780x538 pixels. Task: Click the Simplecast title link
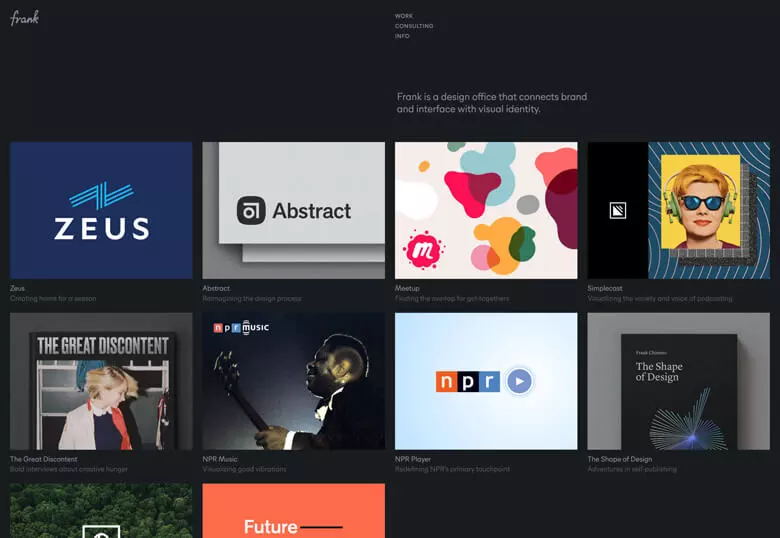click(x=605, y=288)
